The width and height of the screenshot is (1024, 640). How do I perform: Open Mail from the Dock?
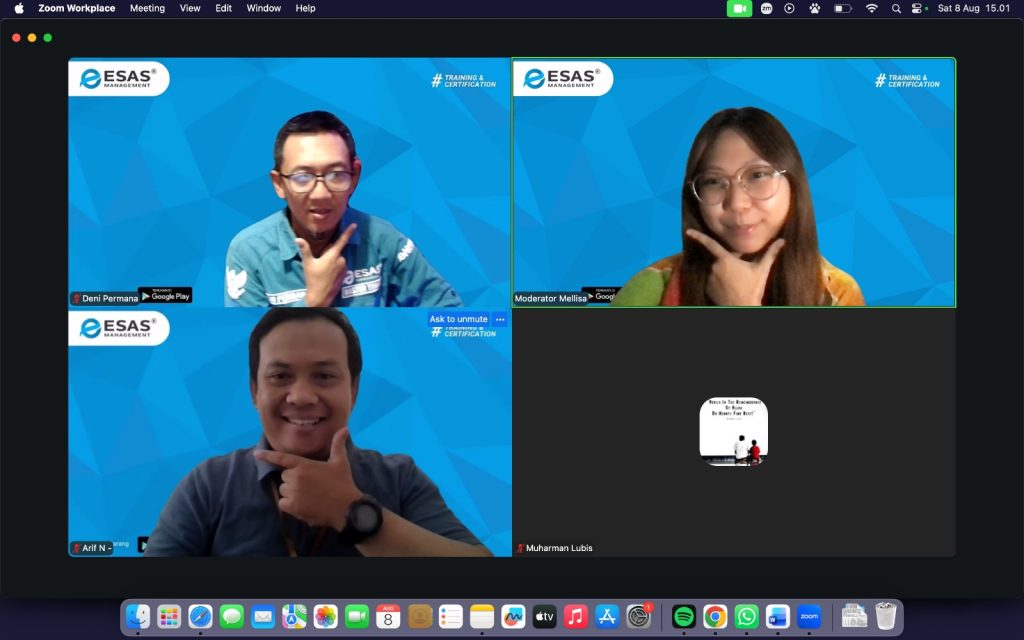pyautogui.click(x=263, y=616)
